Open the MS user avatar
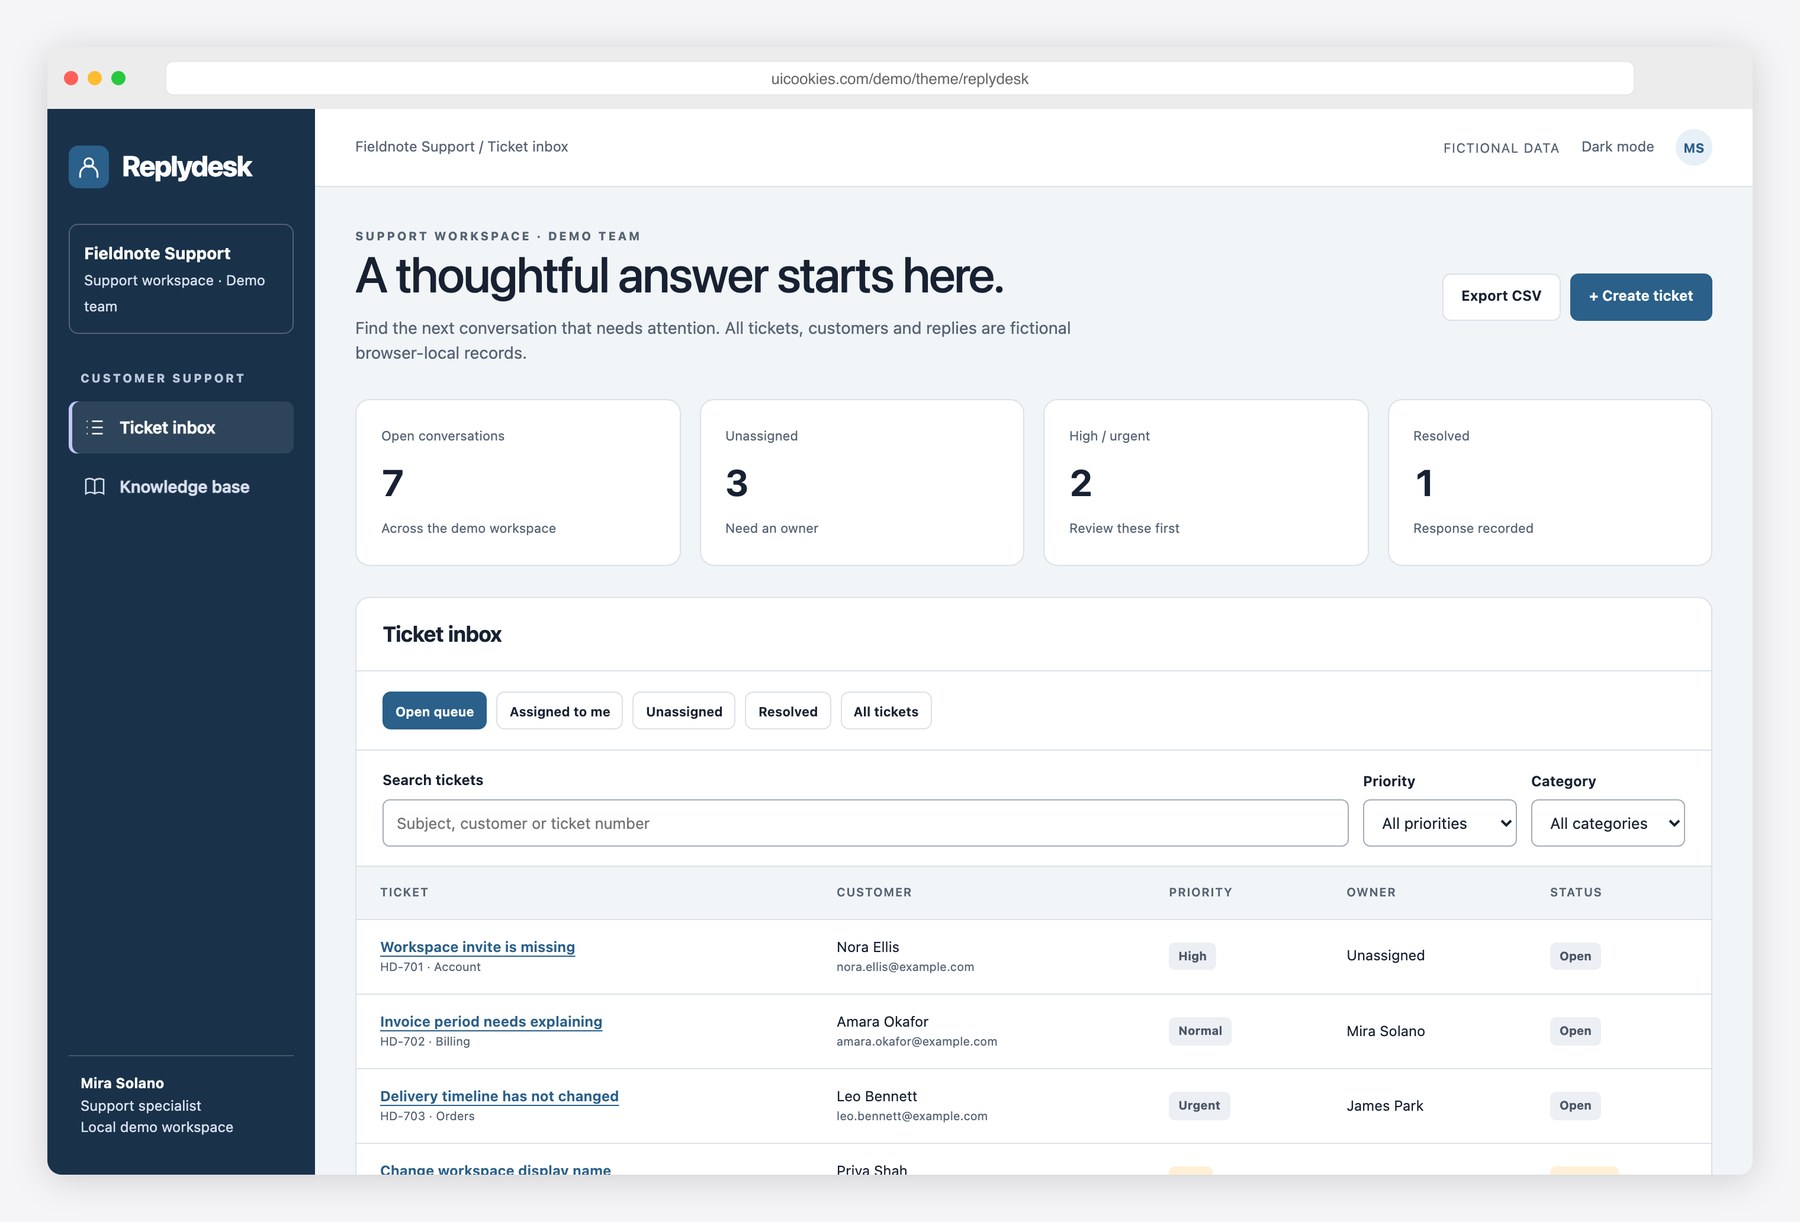Screen dimensions: 1800x1222 pos(1693,148)
